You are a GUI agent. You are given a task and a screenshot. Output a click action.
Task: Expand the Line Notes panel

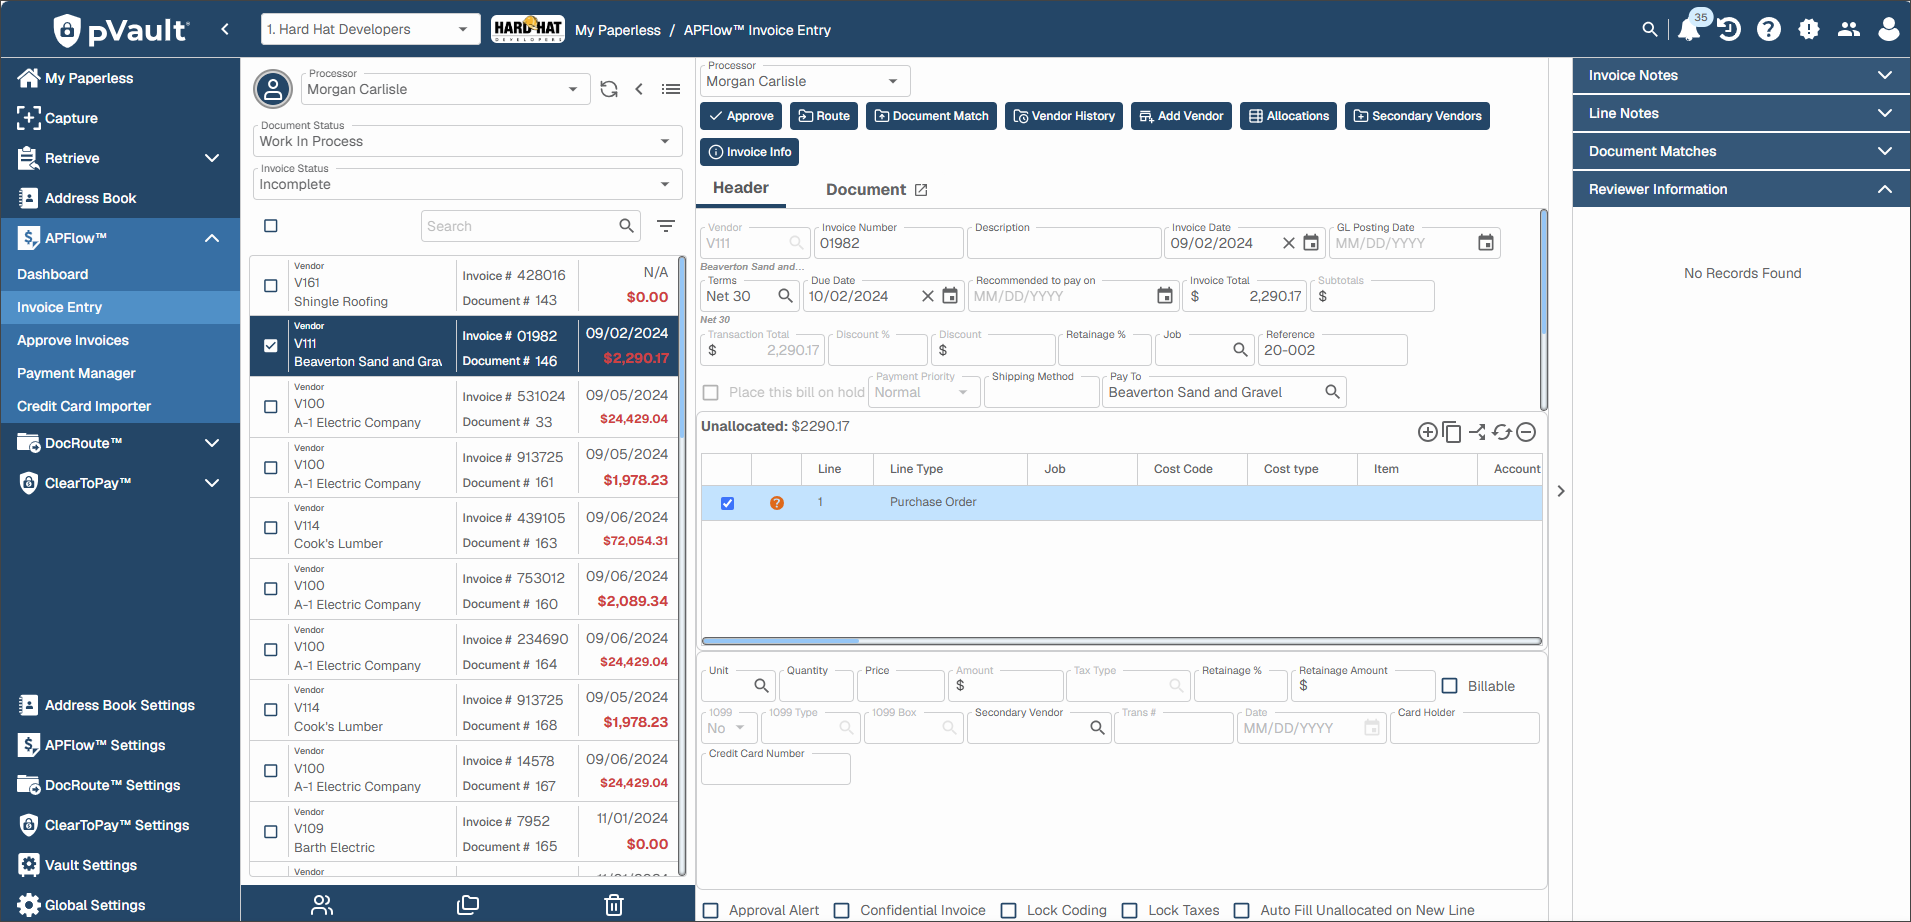coord(1741,113)
